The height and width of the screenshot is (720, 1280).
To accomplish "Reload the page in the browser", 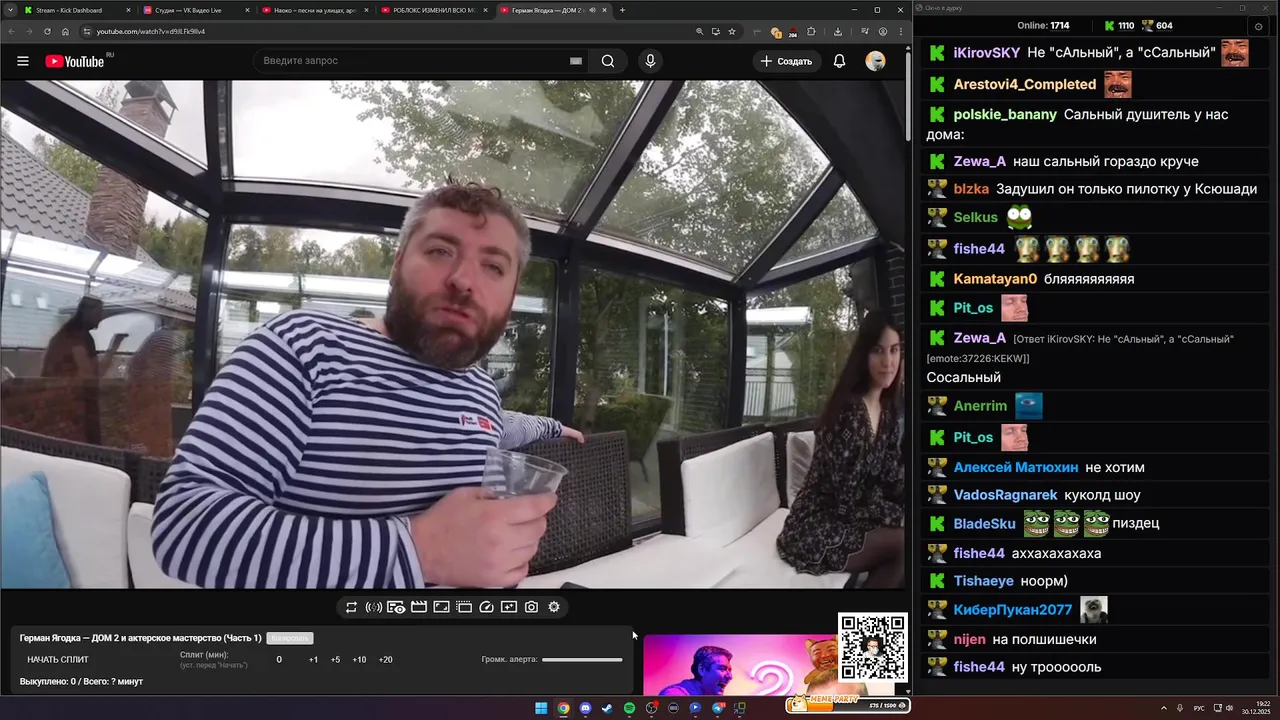I will pyautogui.click(x=47, y=31).
